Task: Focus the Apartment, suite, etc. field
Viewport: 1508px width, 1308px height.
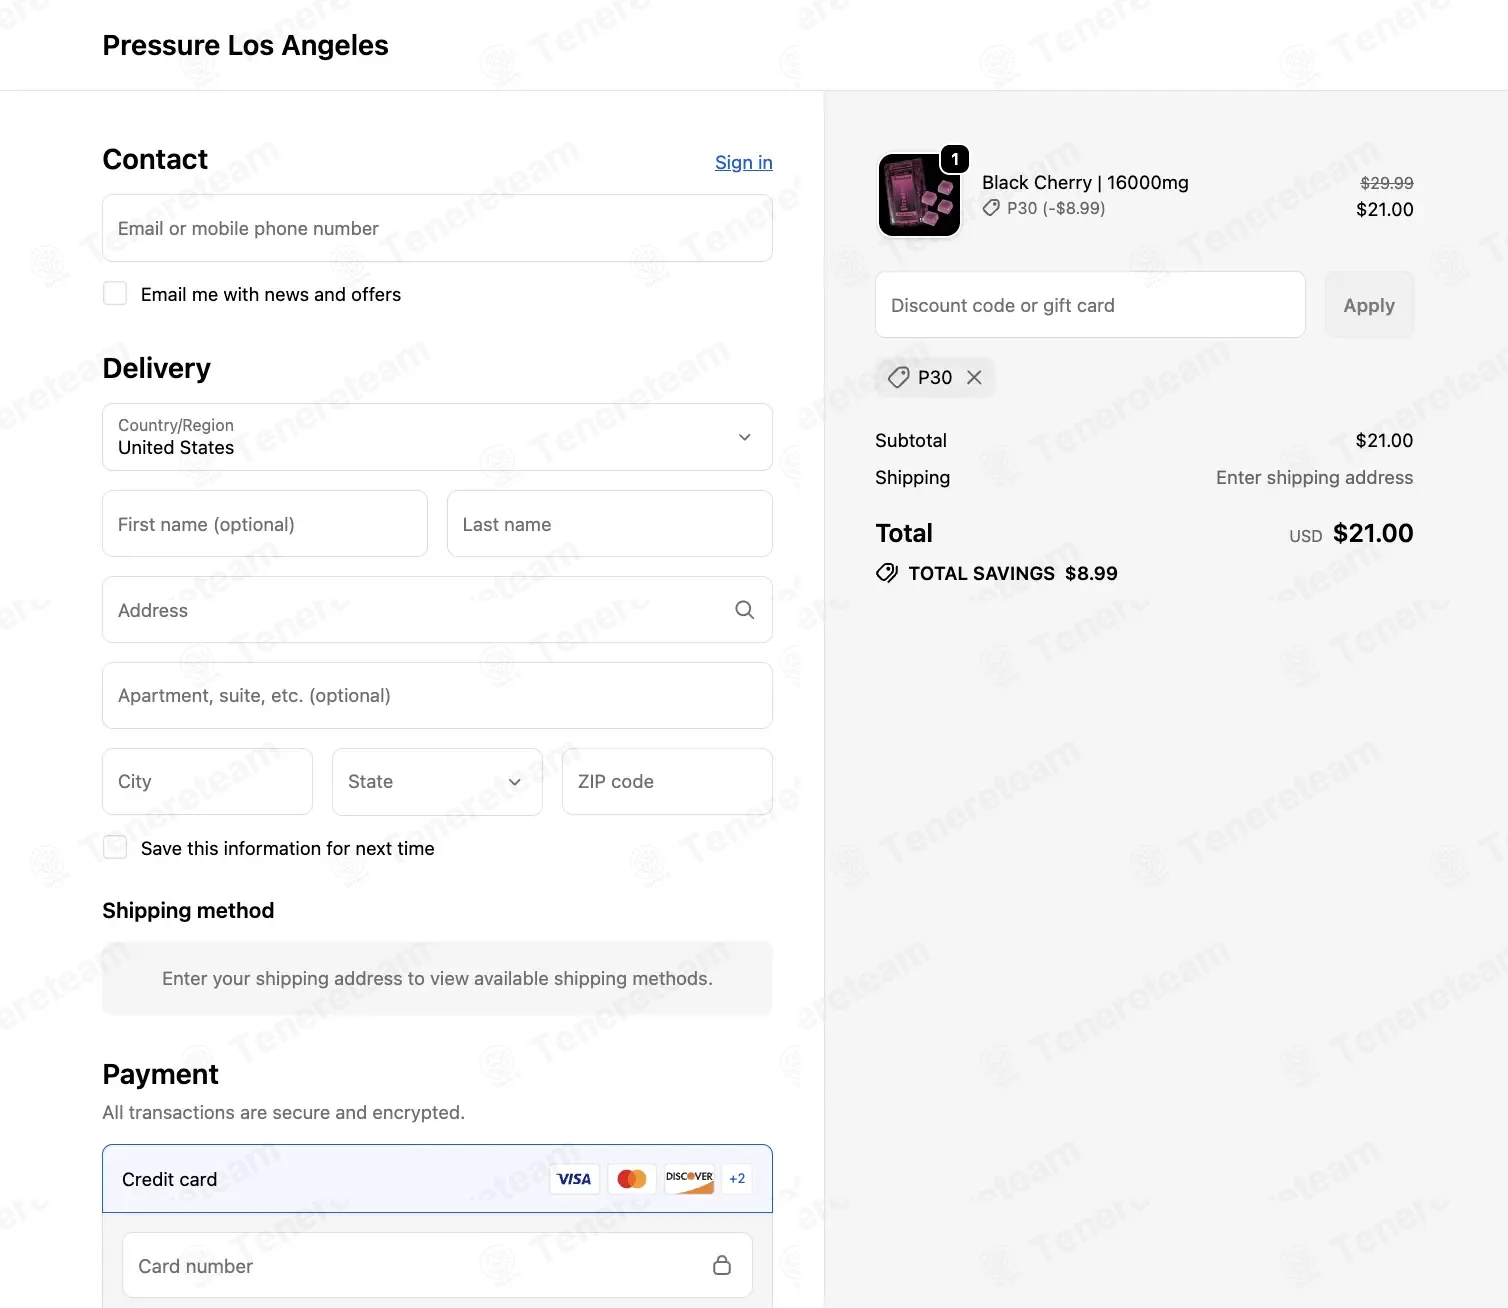Action: coord(437,696)
